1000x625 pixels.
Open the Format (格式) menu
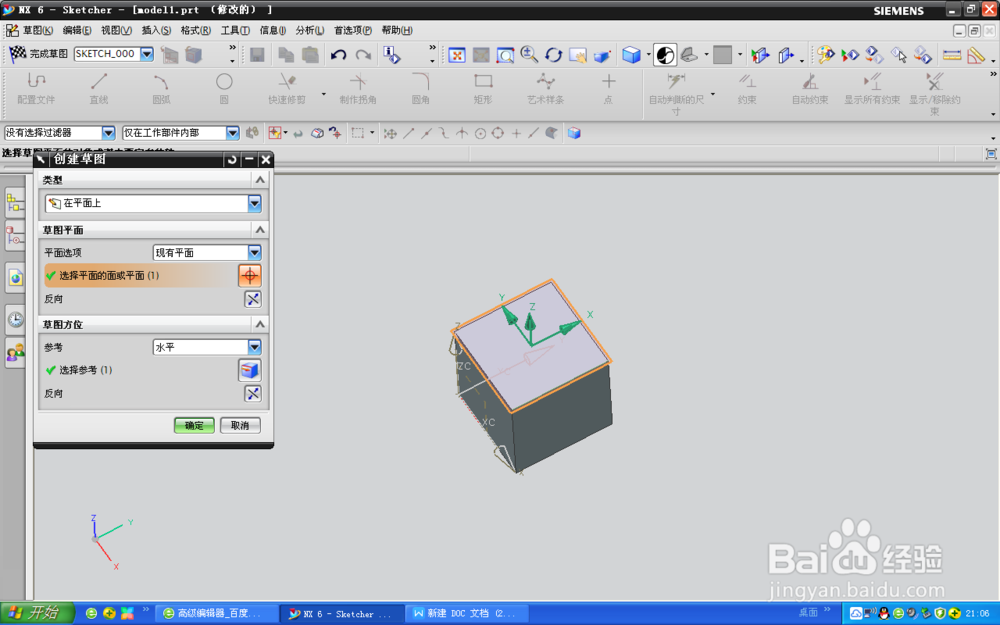[195, 30]
